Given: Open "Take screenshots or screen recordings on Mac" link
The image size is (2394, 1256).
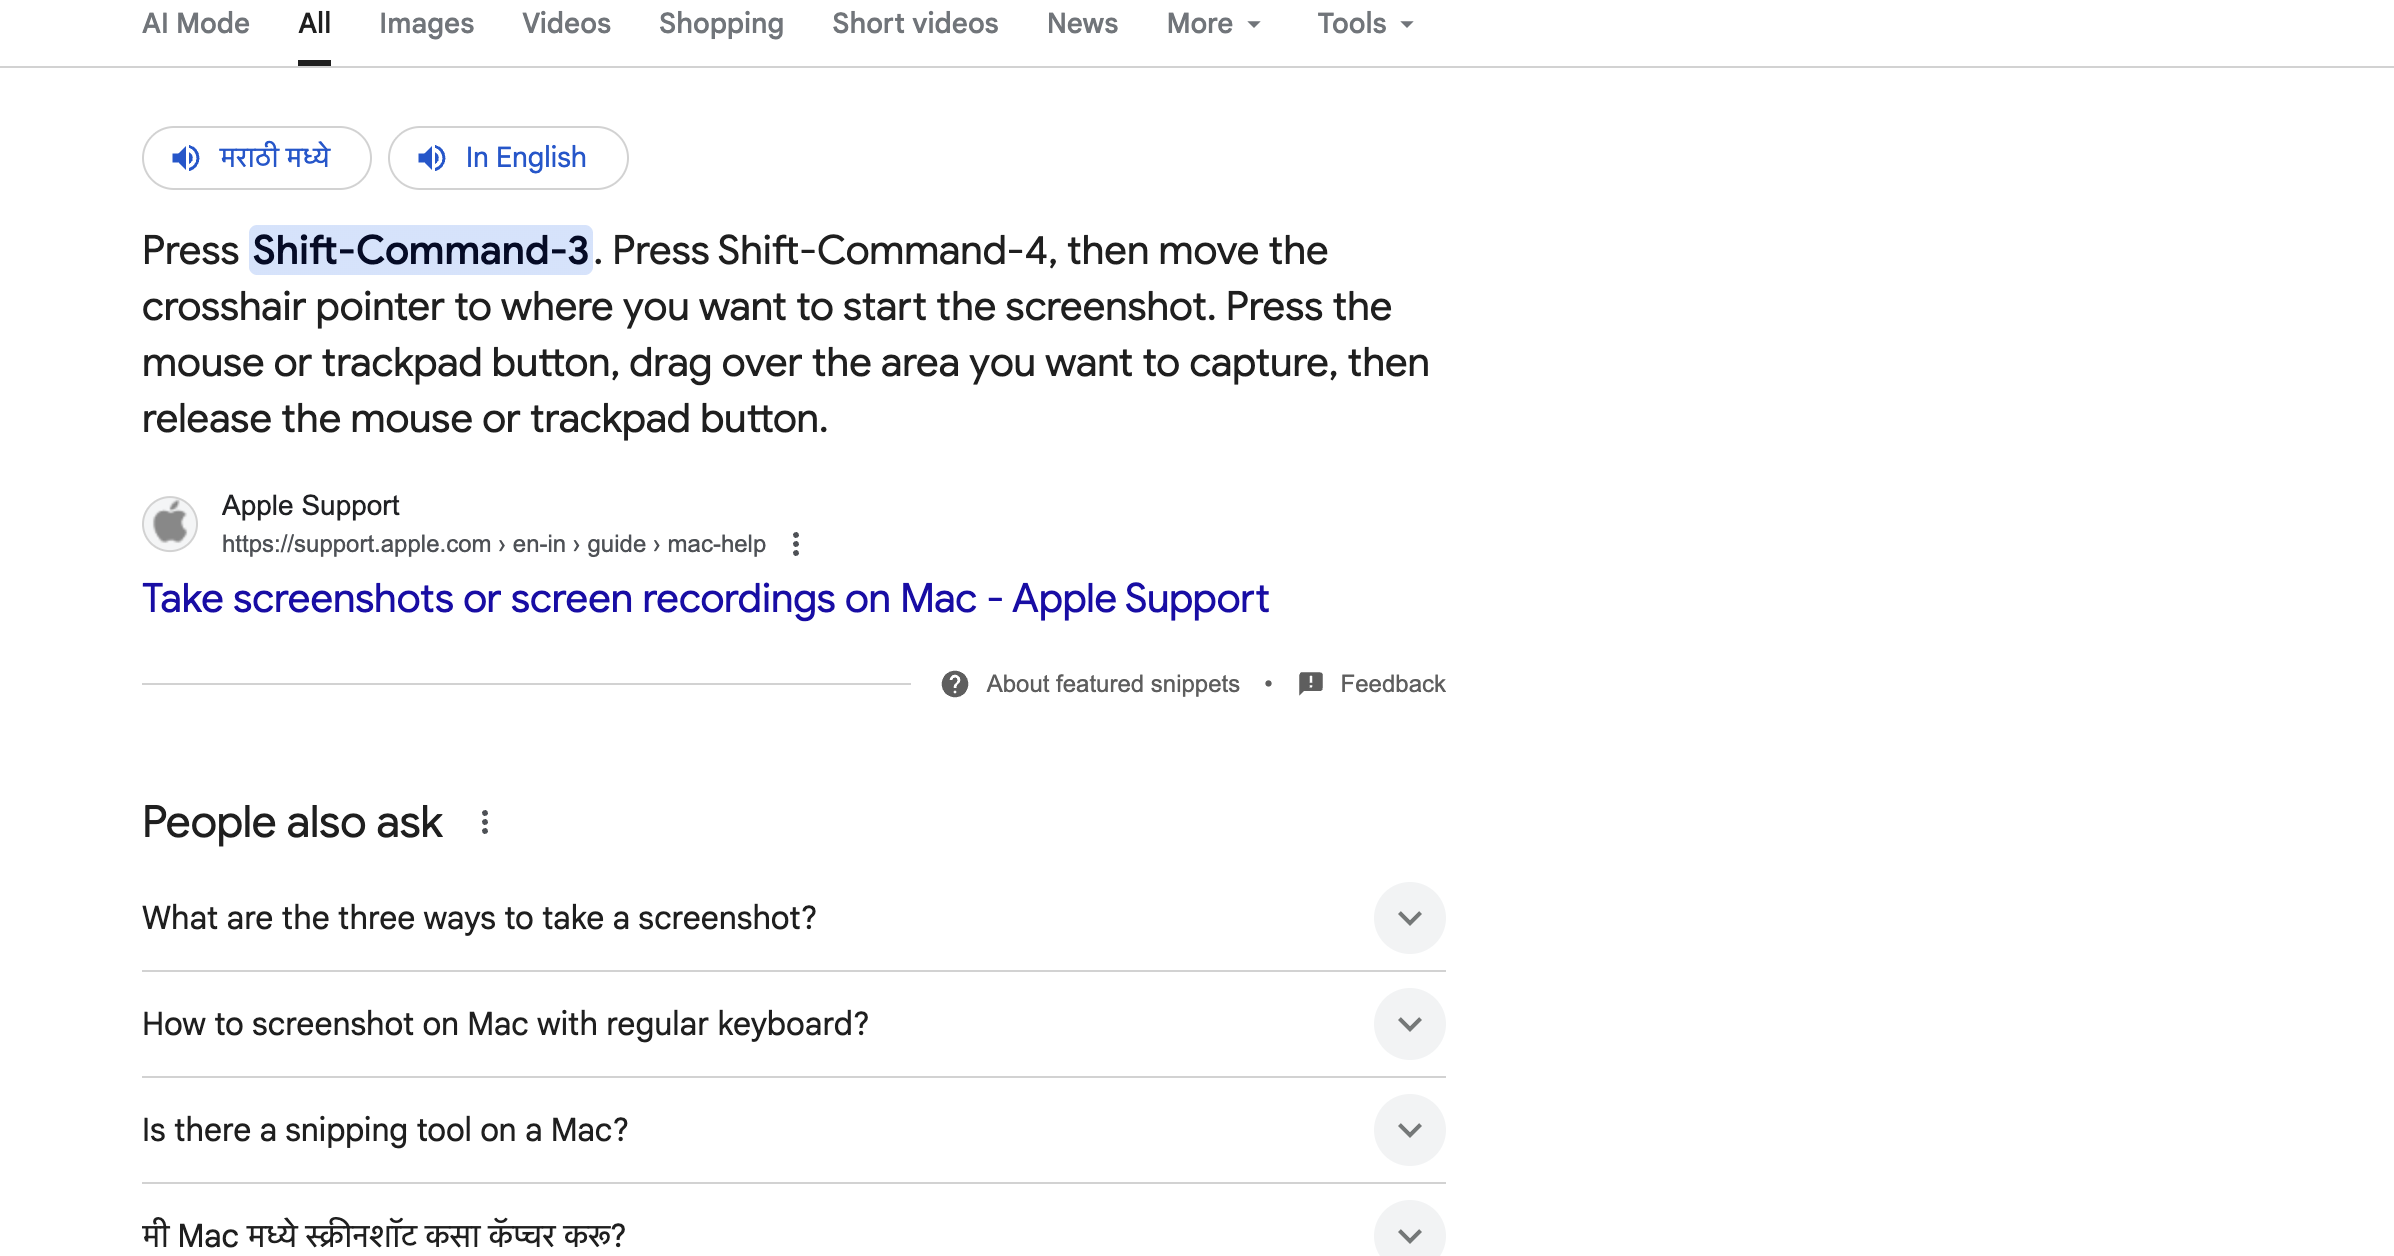Looking at the screenshot, I should 705,599.
